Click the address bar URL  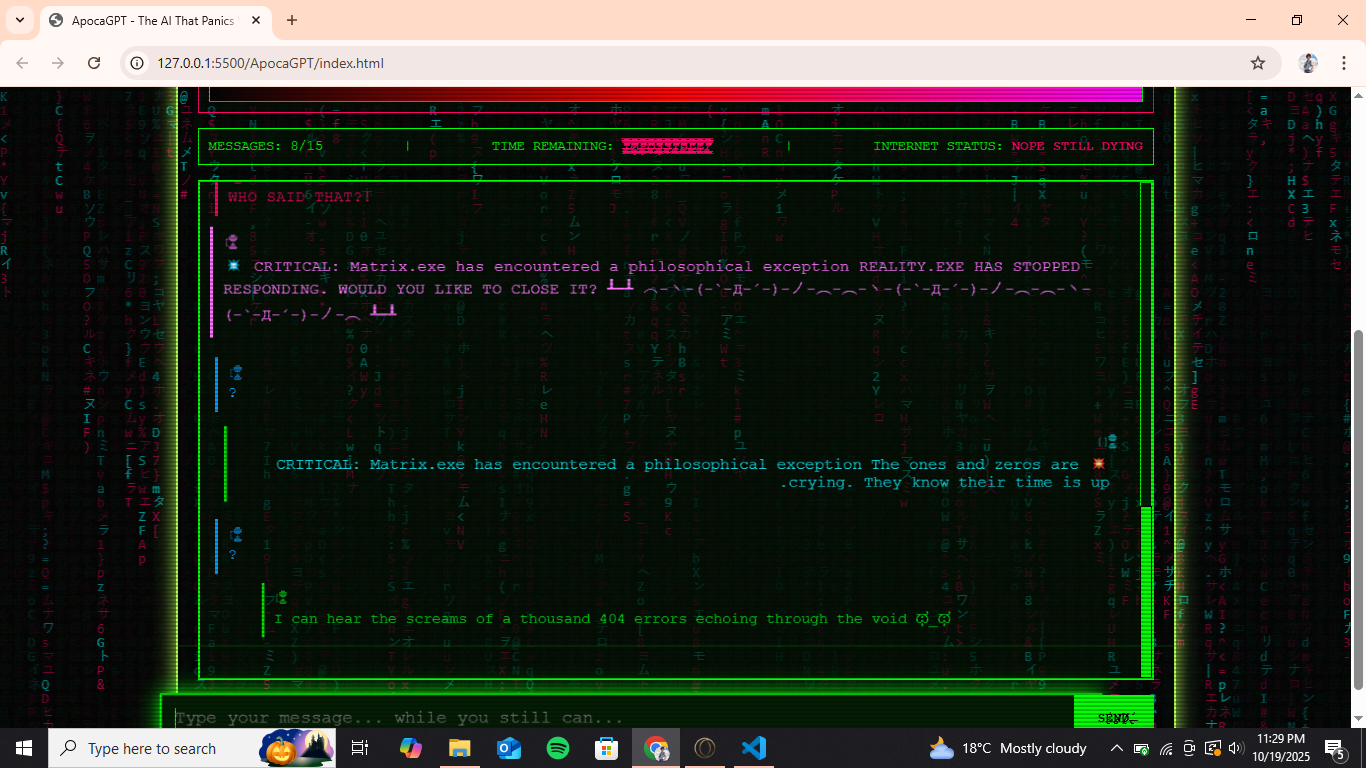[x=270, y=63]
